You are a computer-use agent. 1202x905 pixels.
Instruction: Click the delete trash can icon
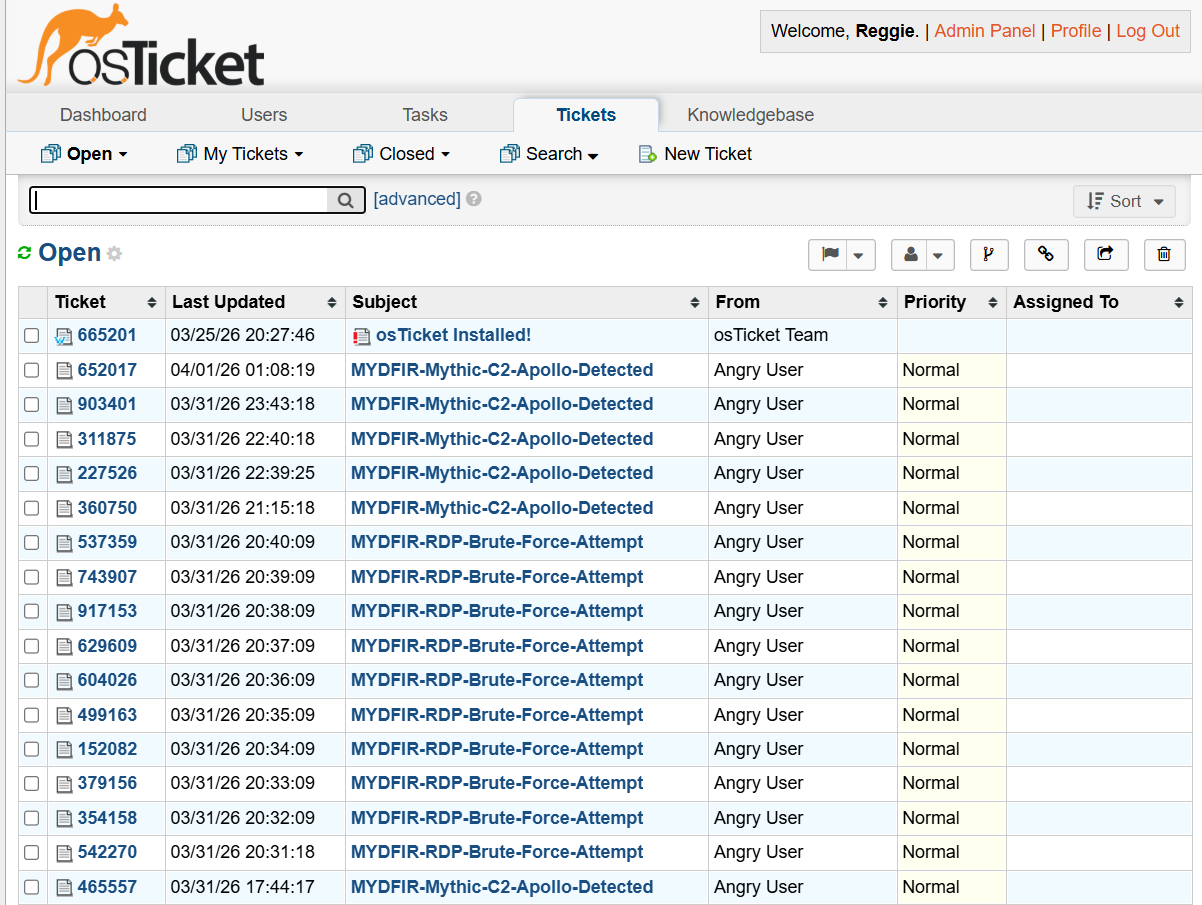coord(1164,255)
